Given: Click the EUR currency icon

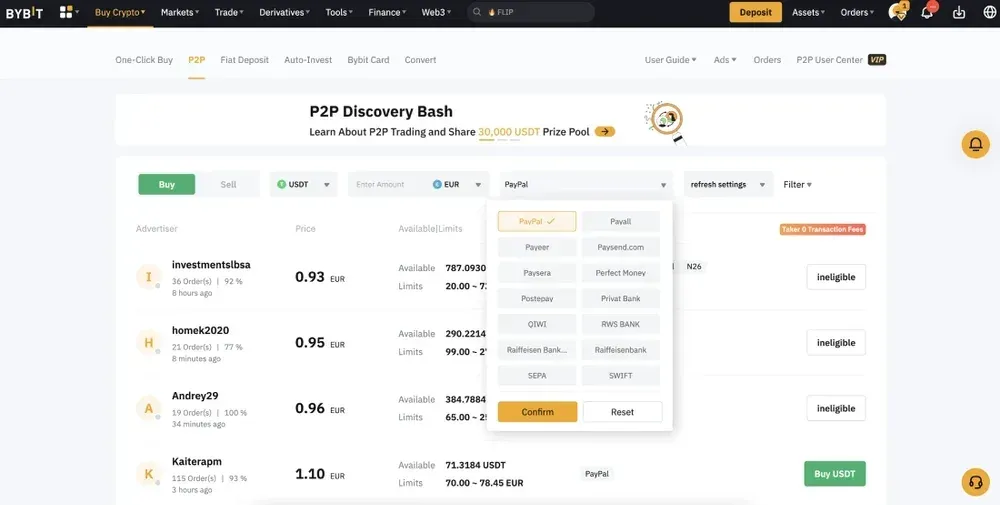Looking at the screenshot, I should pos(437,184).
